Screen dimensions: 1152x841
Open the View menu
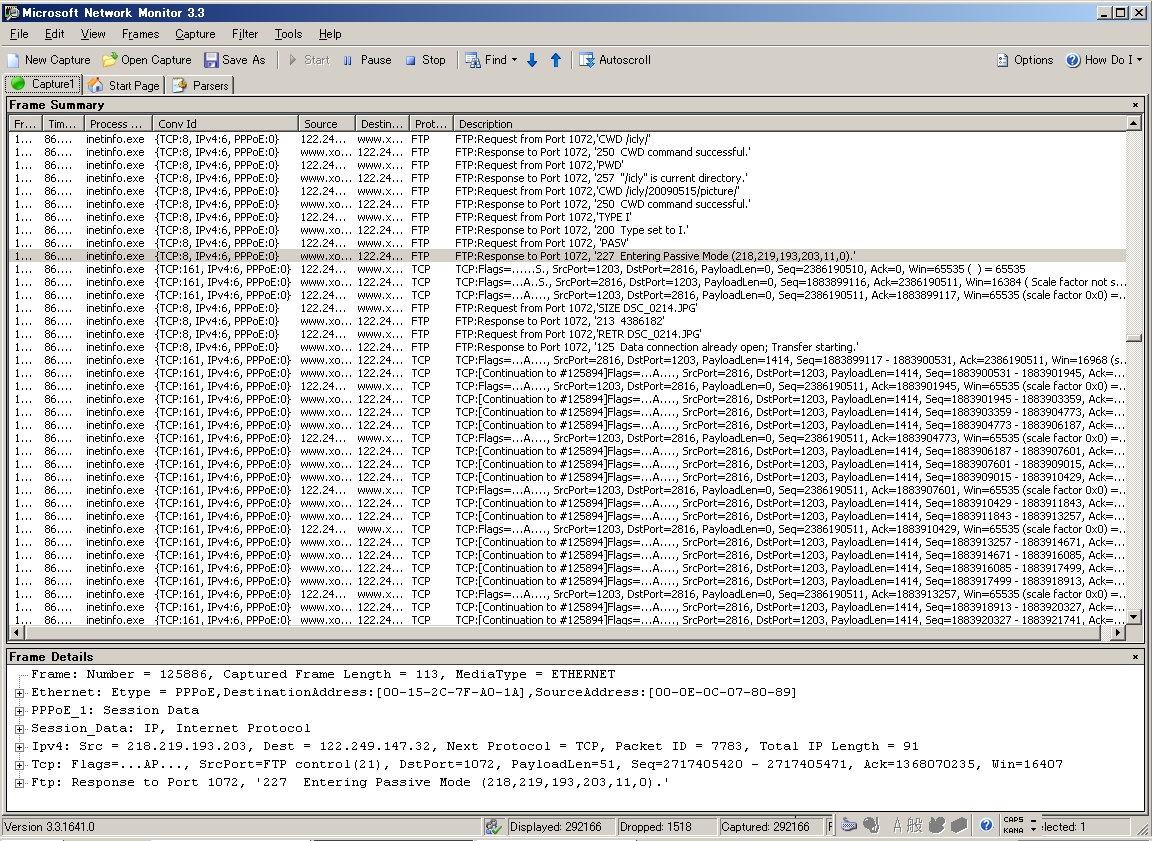pos(93,34)
